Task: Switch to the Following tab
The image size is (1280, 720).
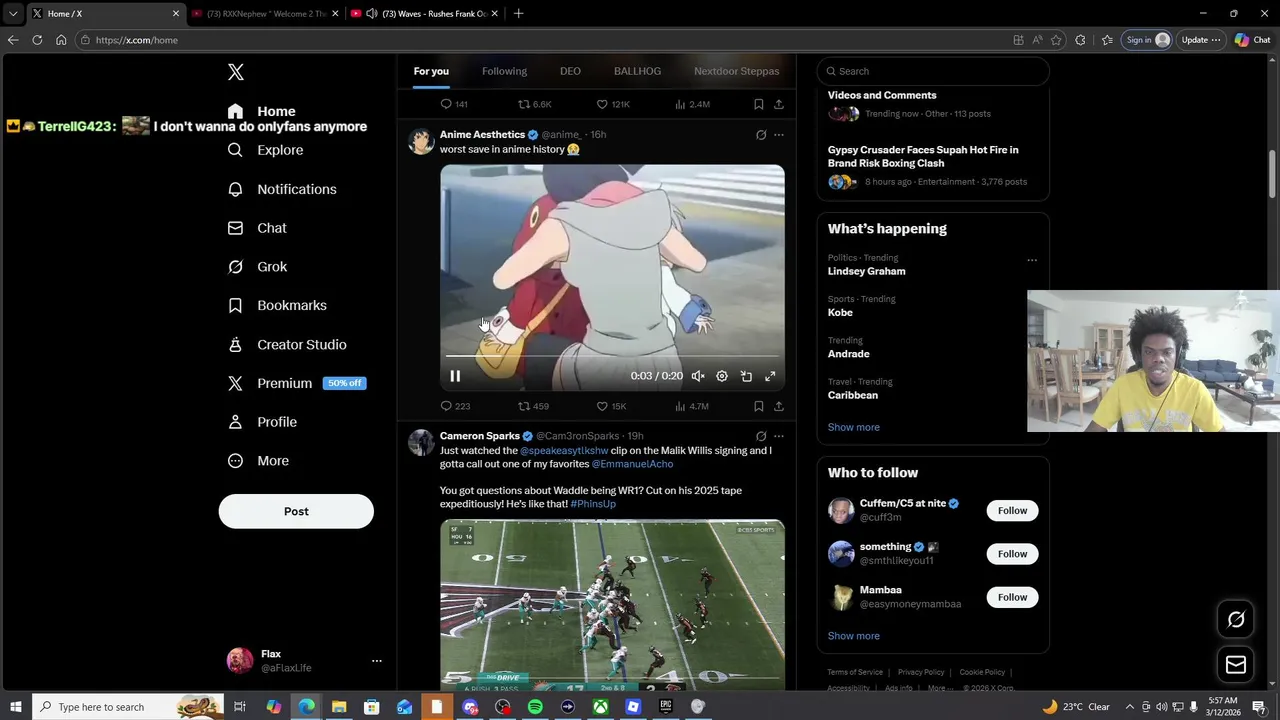Action: [504, 71]
